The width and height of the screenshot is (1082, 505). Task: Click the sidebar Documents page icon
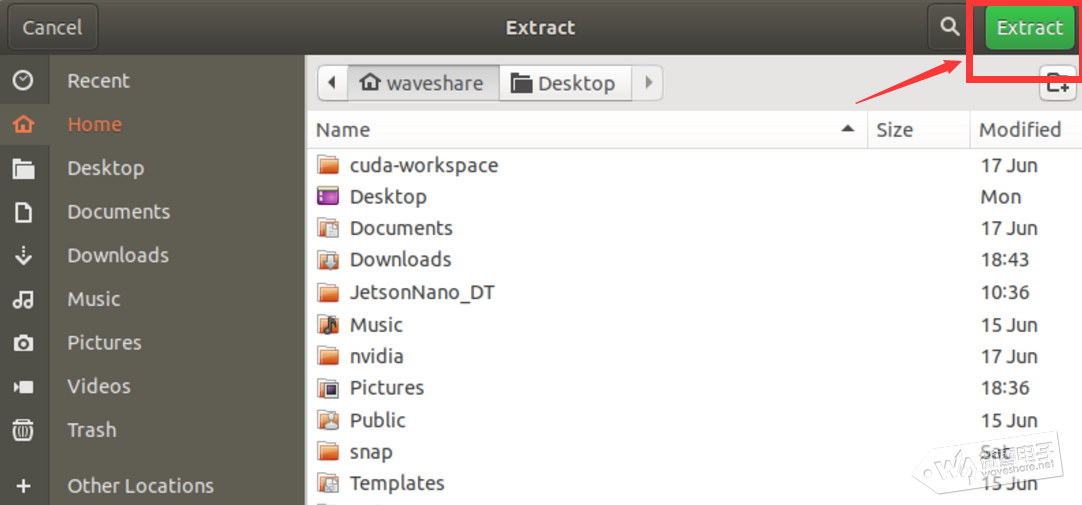pyautogui.click(x=23, y=212)
